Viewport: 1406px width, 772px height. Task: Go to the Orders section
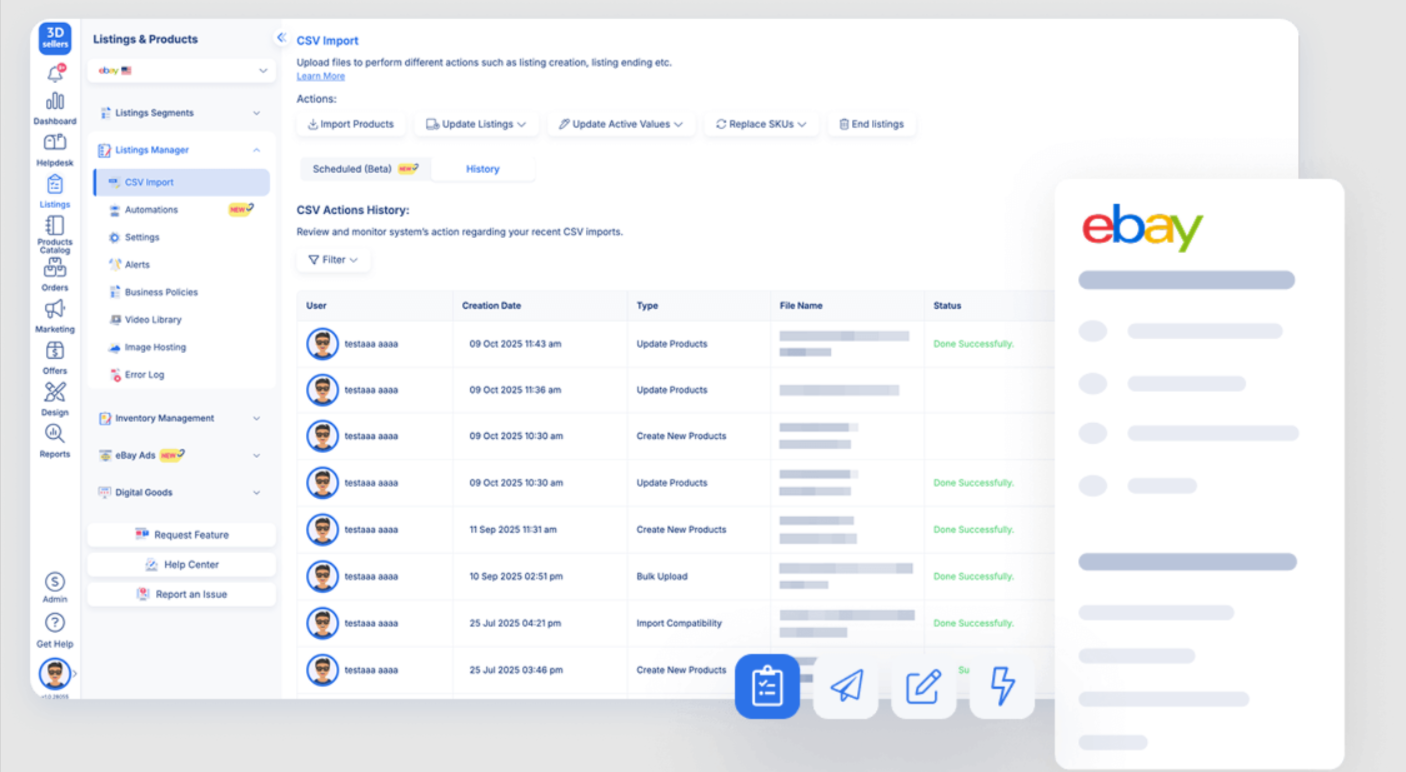coord(55,267)
